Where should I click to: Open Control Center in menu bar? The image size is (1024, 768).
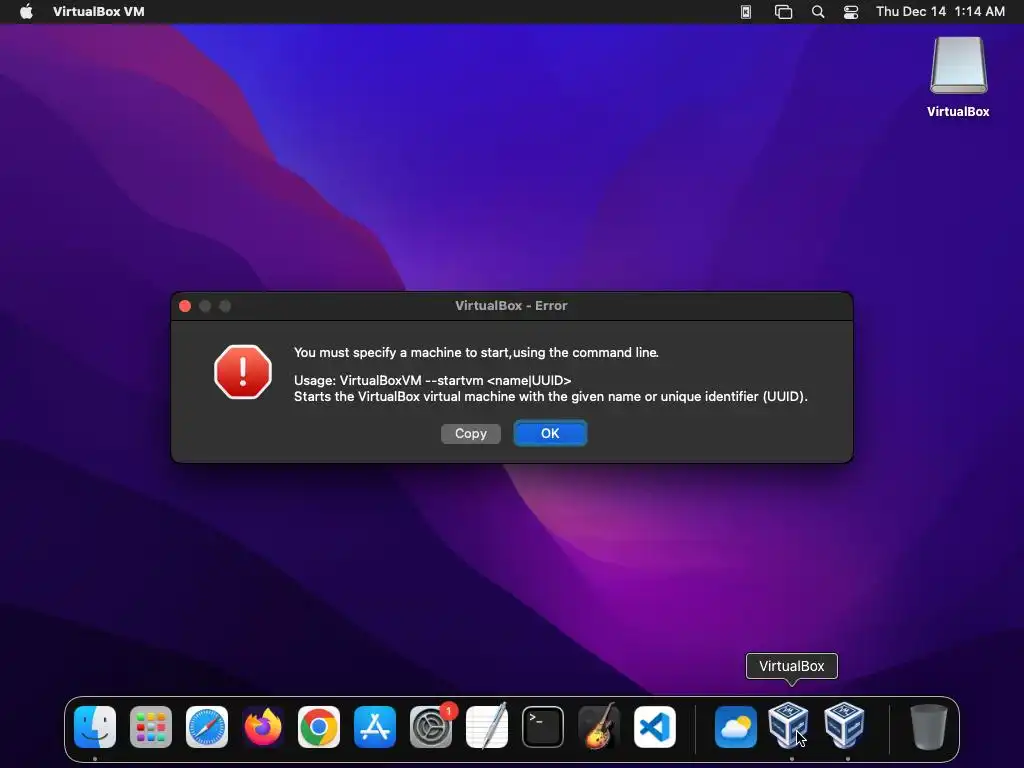coord(851,12)
